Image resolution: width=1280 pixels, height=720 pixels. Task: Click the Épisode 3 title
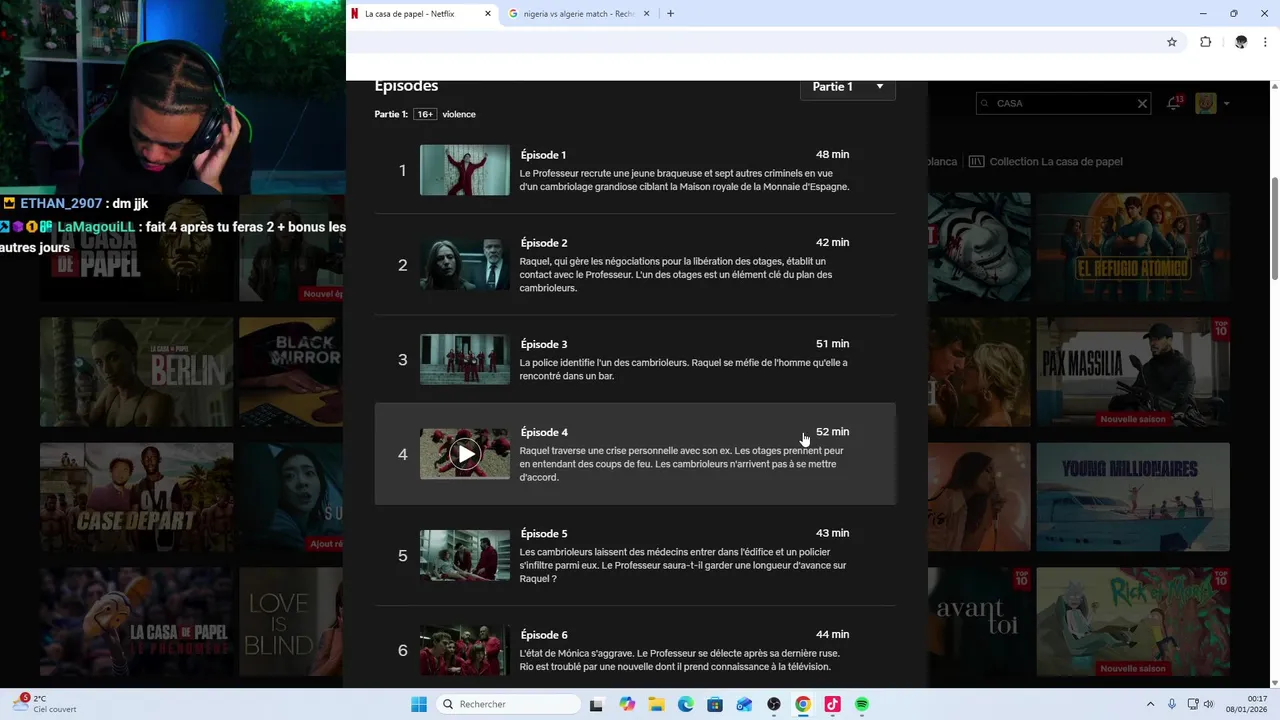point(544,344)
